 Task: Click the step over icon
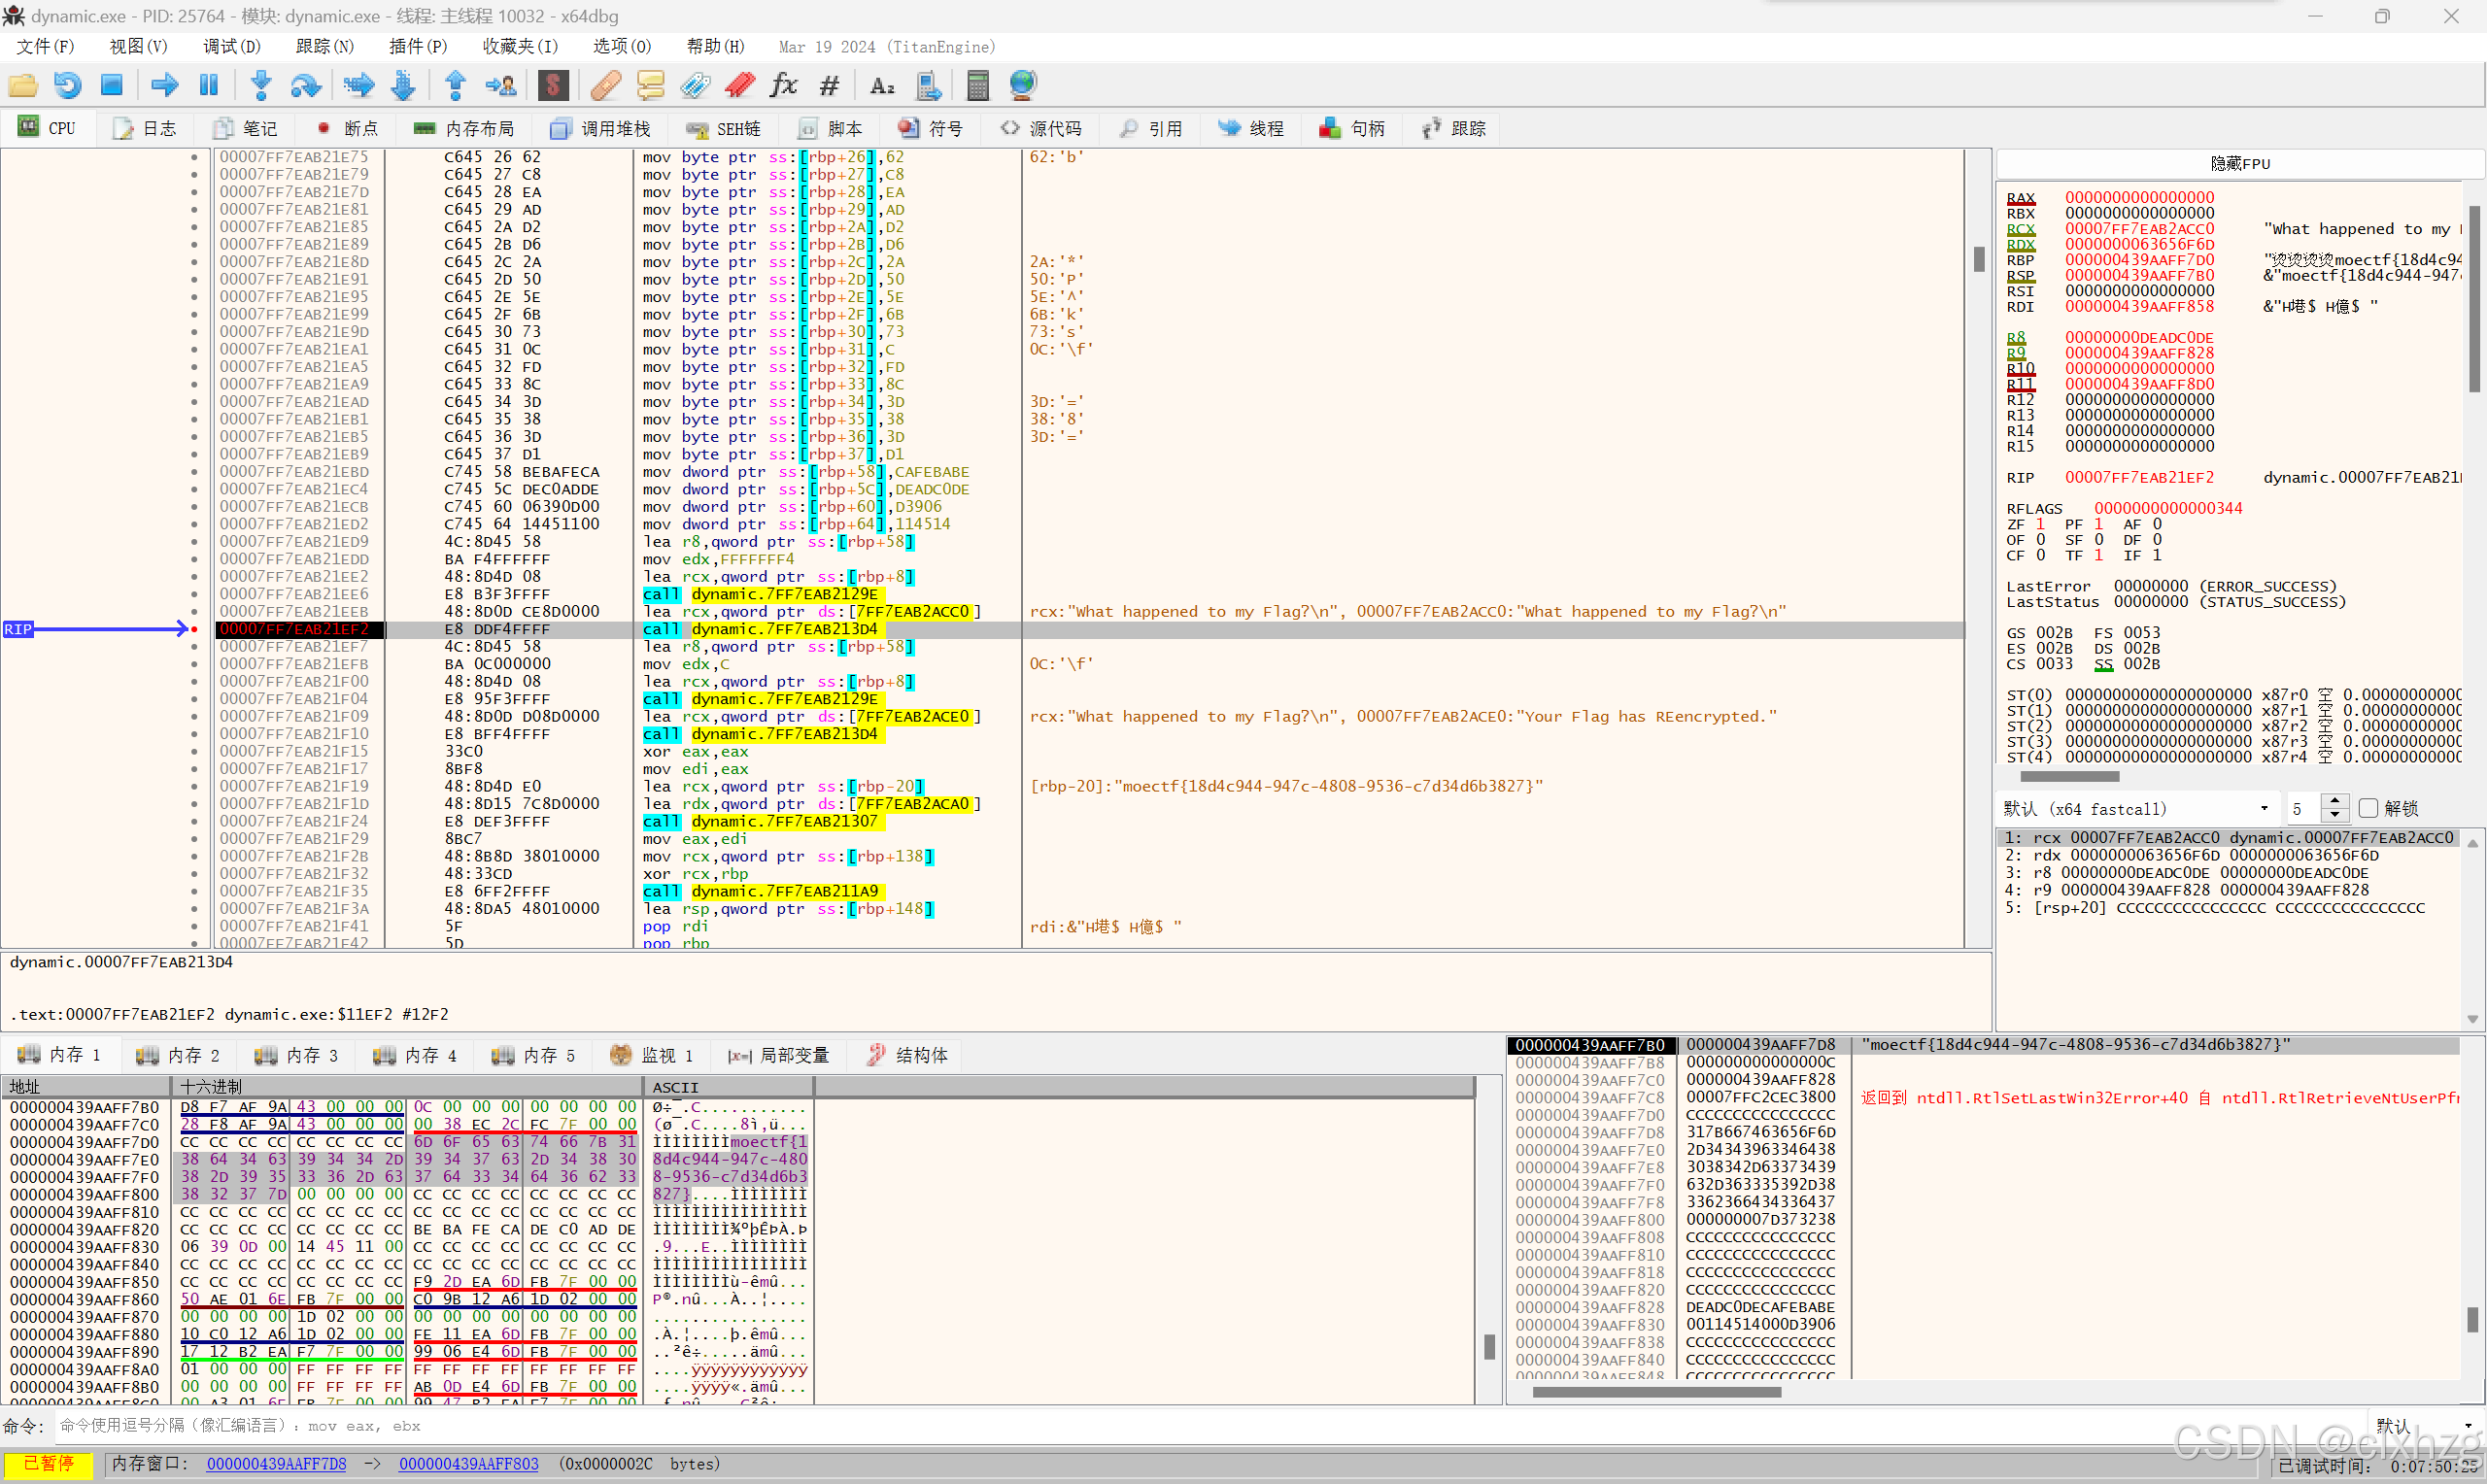point(305,85)
